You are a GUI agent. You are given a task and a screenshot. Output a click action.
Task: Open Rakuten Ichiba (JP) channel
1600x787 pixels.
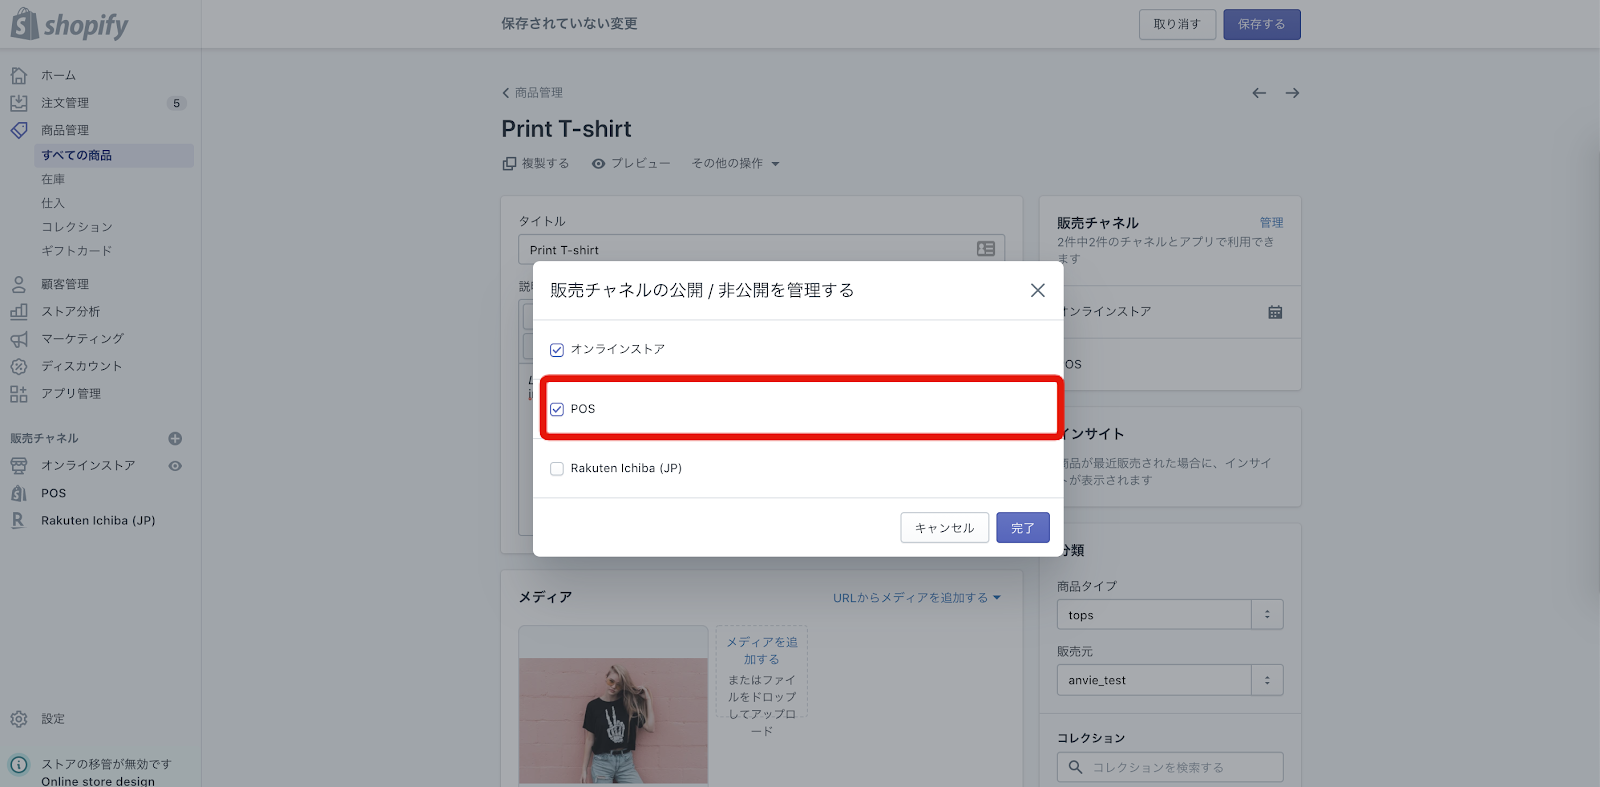98,520
